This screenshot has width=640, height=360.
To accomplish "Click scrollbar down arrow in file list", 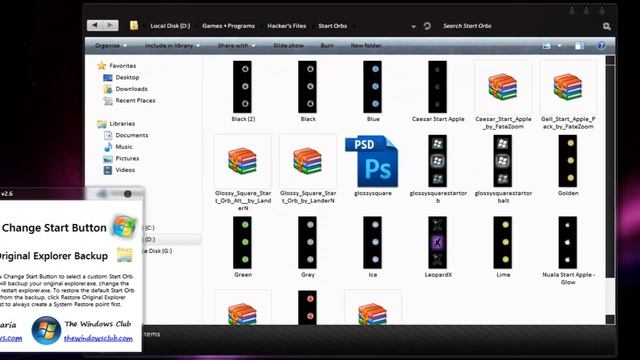I will [610, 319].
